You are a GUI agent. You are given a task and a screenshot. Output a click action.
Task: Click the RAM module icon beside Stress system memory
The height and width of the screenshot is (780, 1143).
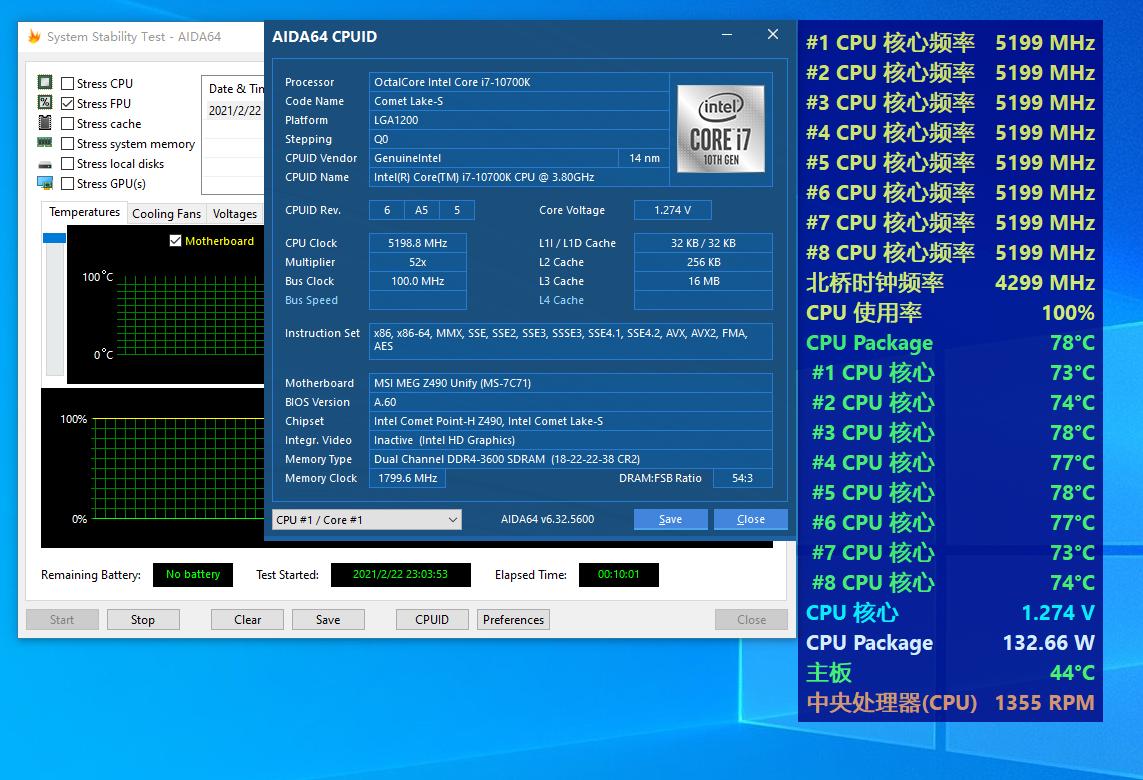(45, 143)
